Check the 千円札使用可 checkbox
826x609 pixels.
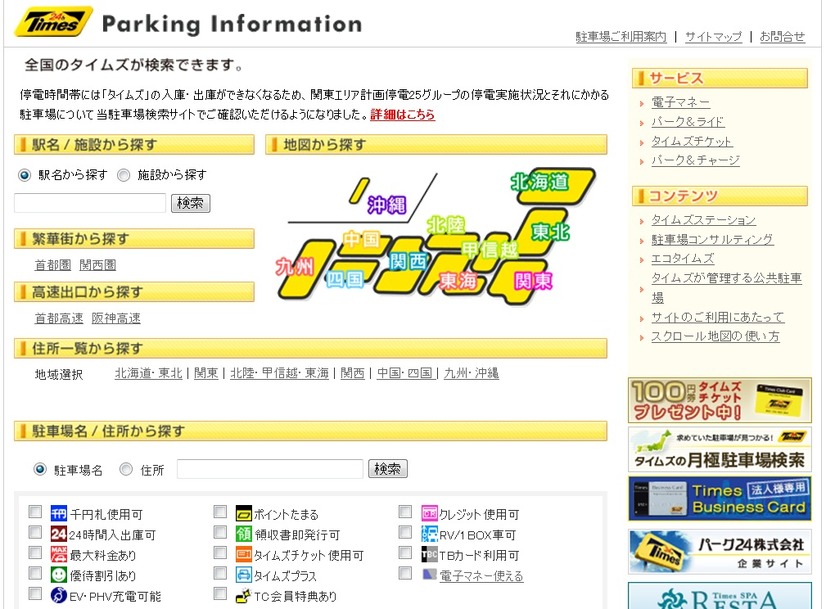[x=35, y=512]
